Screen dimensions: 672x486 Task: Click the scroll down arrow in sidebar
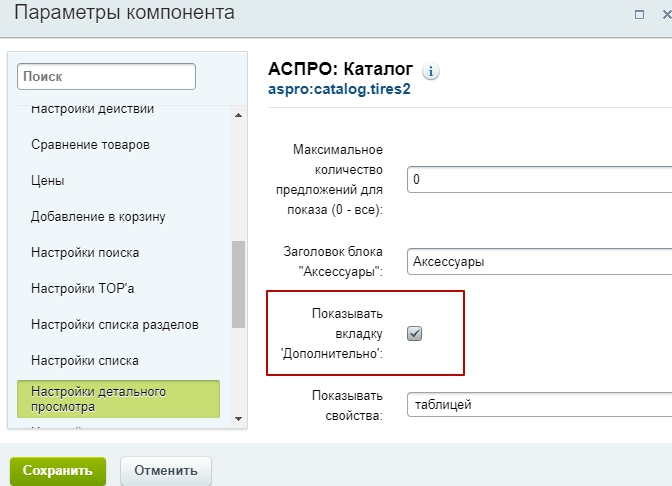click(x=239, y=419)
